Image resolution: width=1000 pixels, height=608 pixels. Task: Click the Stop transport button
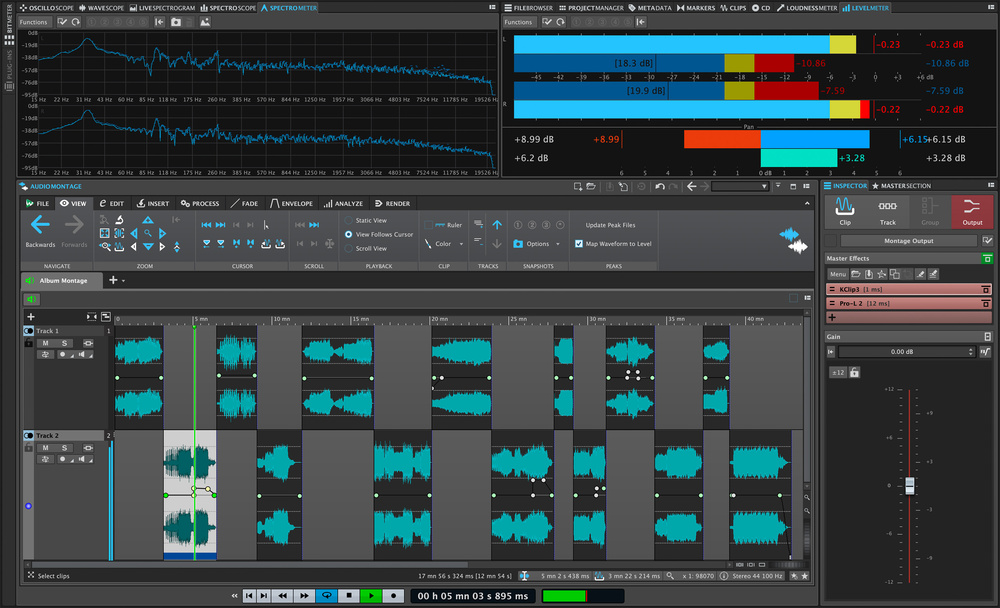[x=348, y=596]
